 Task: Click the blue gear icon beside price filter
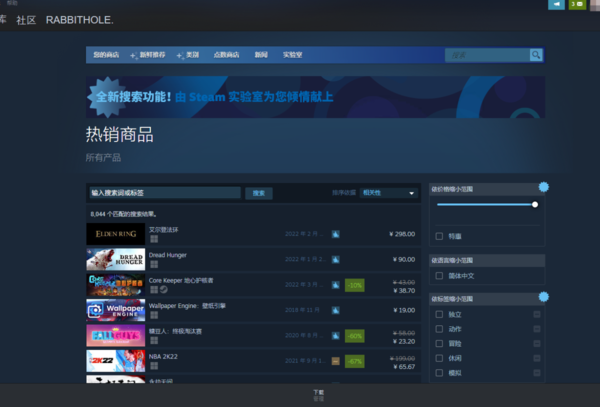point(544,187)
